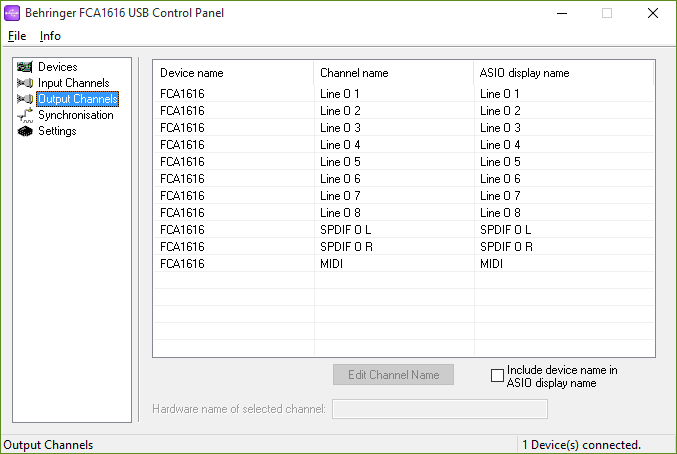Click the Synchronisation icon in sidebar
Image resolution: width=677 pixels, height=454 pixels.
pos(25,115)
